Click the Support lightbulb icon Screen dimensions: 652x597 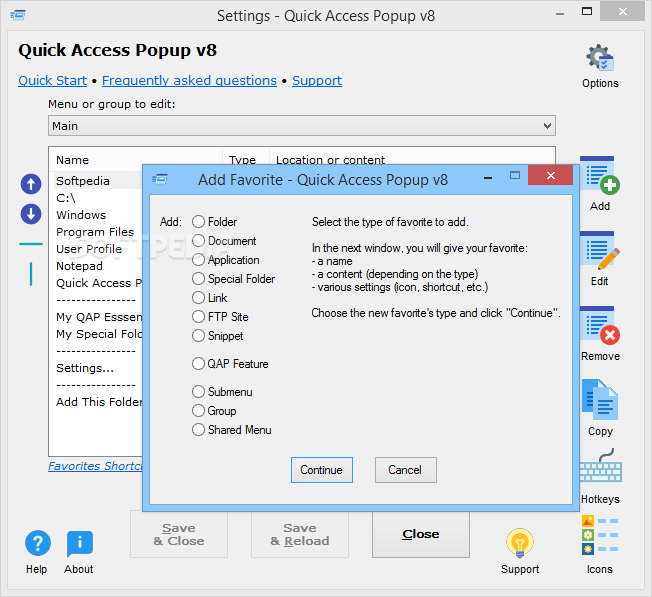pyautogui.click(x=520, y=543)
